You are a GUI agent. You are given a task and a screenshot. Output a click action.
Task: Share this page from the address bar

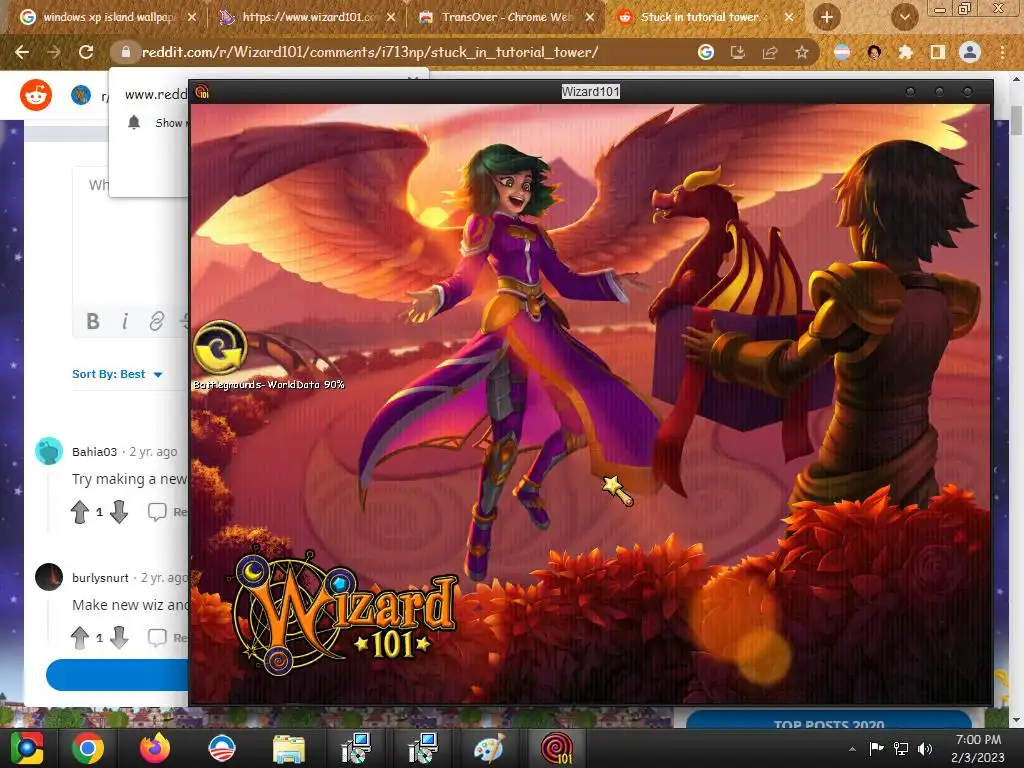(770, 52)
